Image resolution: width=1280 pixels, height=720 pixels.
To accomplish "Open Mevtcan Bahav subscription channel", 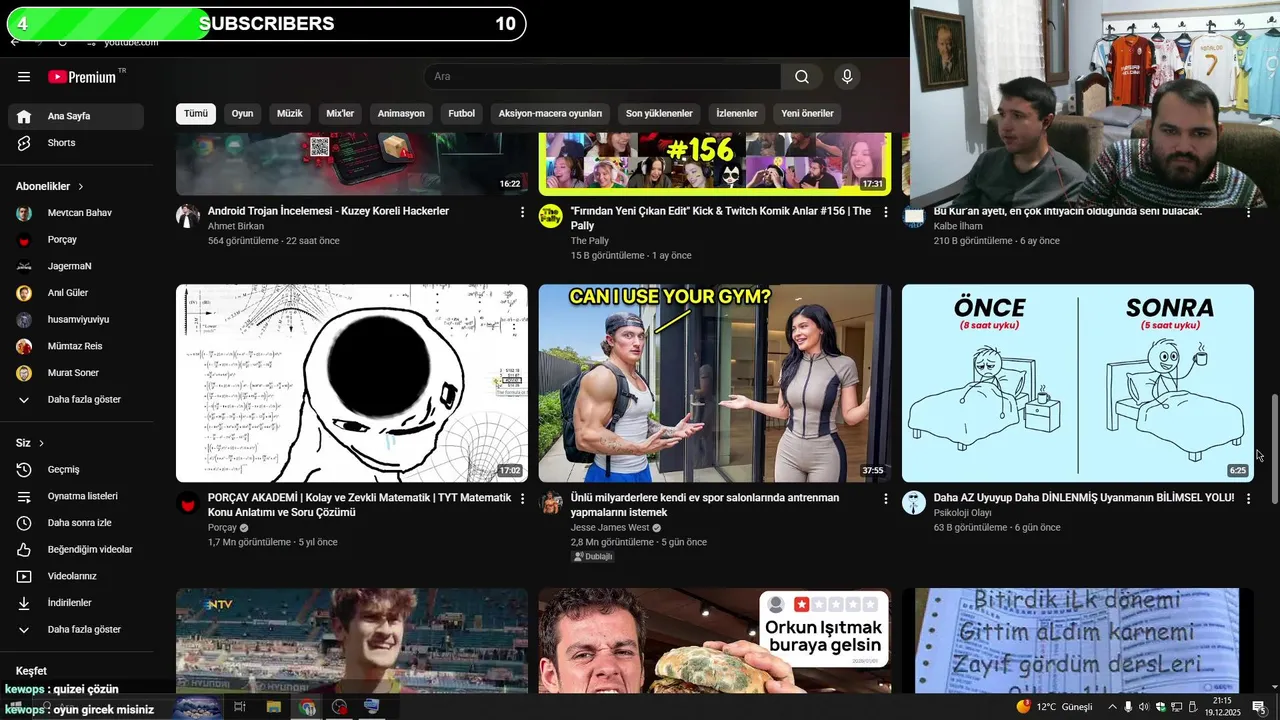I will click(x=76, y=213).
